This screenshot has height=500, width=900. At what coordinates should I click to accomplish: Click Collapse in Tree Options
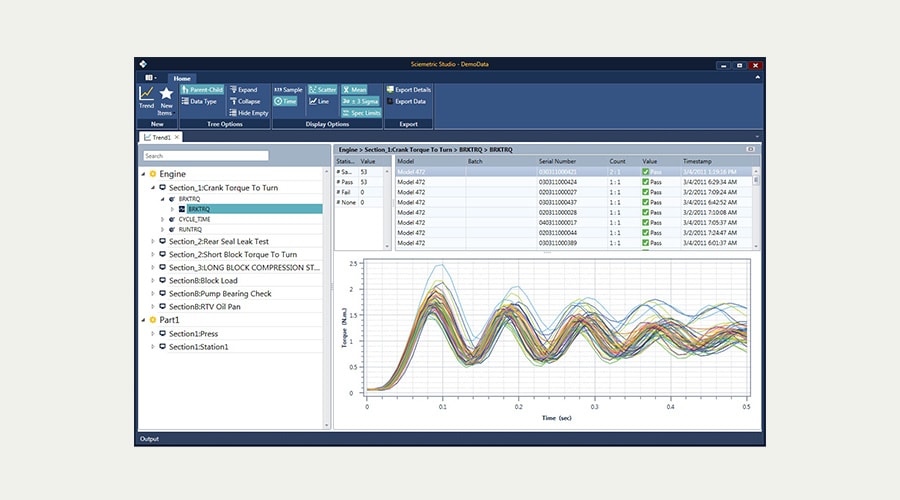coord(245,101)
